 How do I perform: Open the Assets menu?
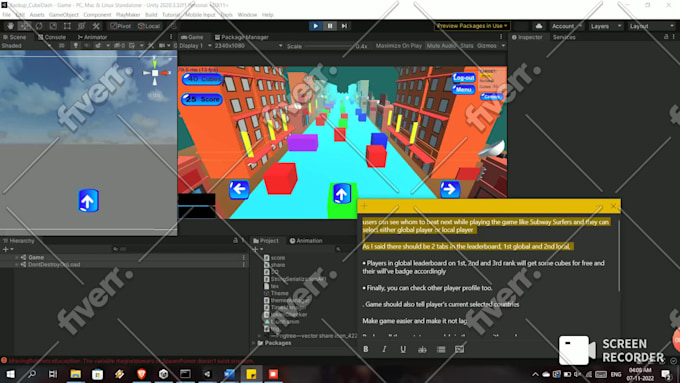click(37, 15)
